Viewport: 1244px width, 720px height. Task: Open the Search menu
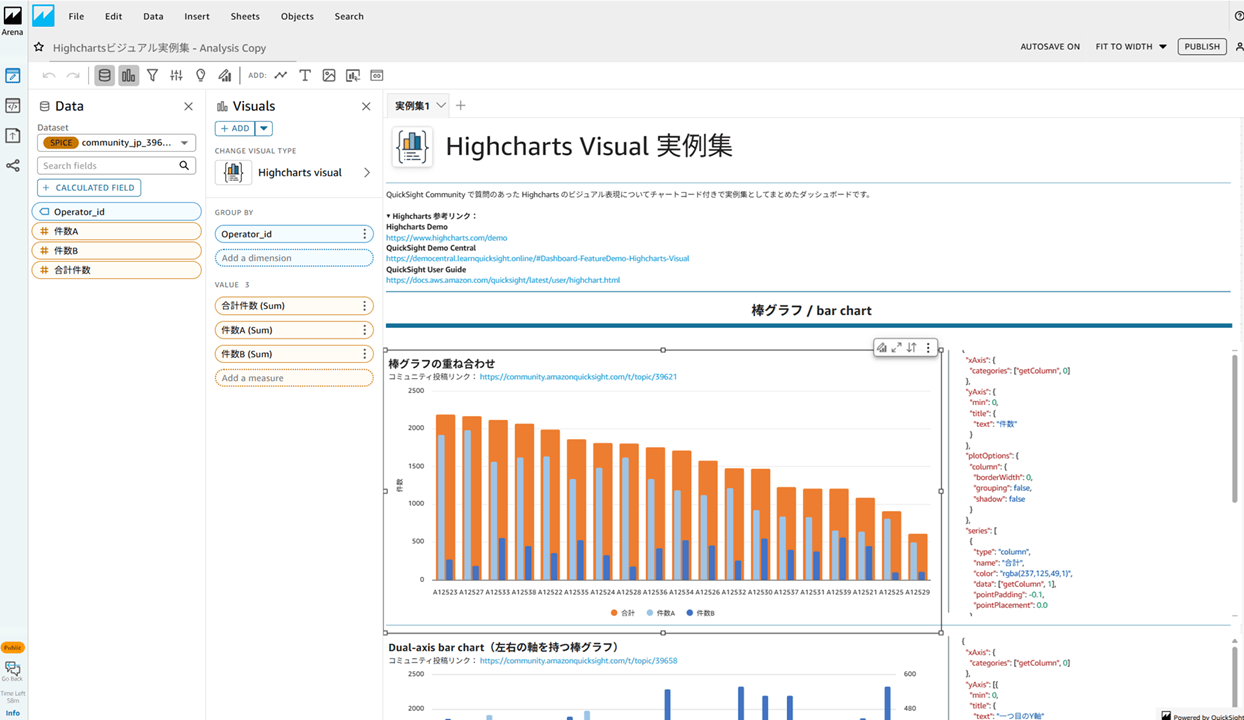[x=349, y=17]
